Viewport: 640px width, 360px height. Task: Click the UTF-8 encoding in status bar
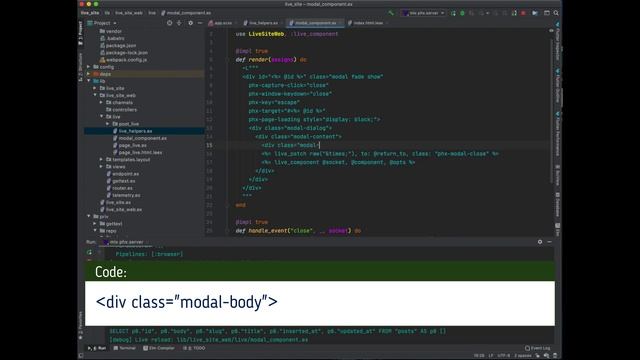[x=503, y=356]
